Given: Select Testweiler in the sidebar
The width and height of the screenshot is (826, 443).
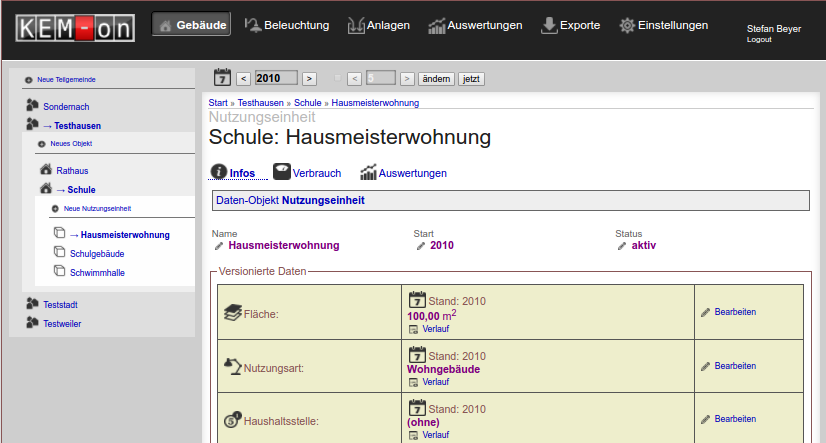Looking at the screenshot, I should 62,323.
